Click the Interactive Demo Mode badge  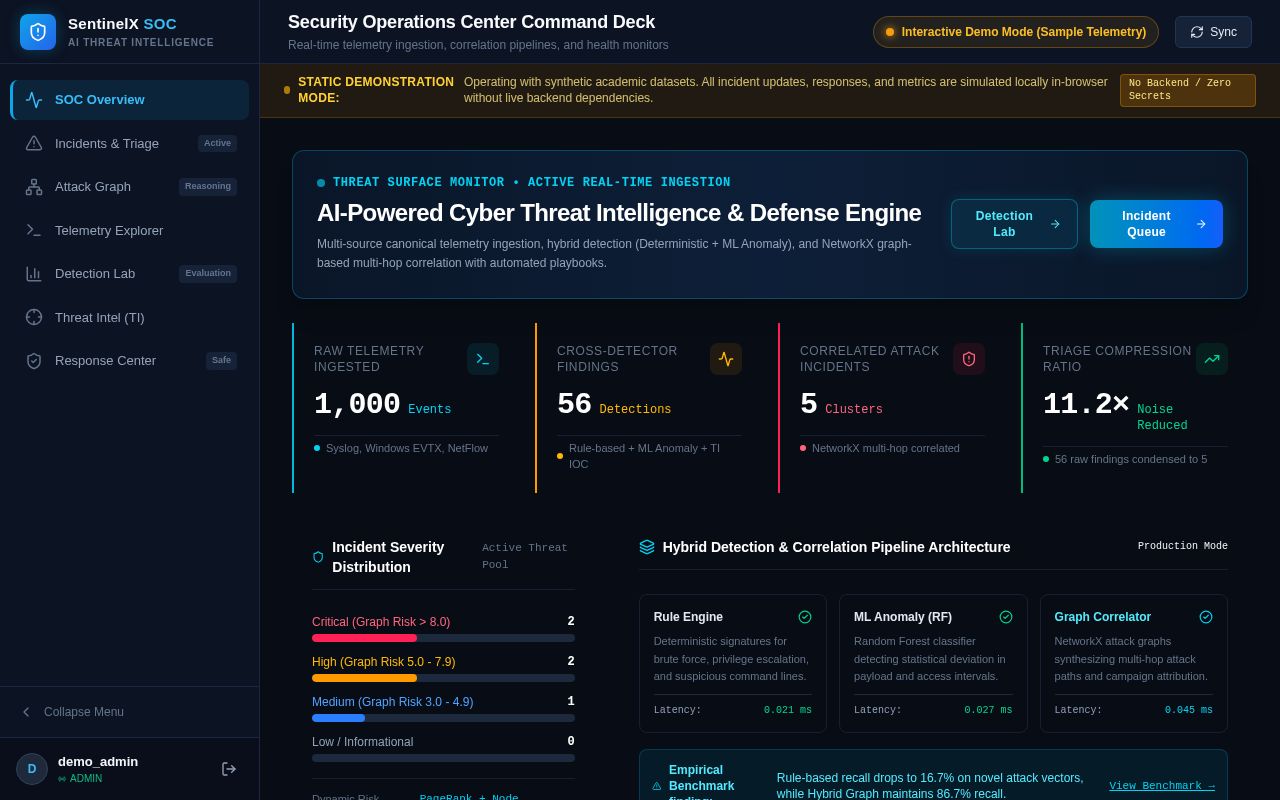[1016, 32]
